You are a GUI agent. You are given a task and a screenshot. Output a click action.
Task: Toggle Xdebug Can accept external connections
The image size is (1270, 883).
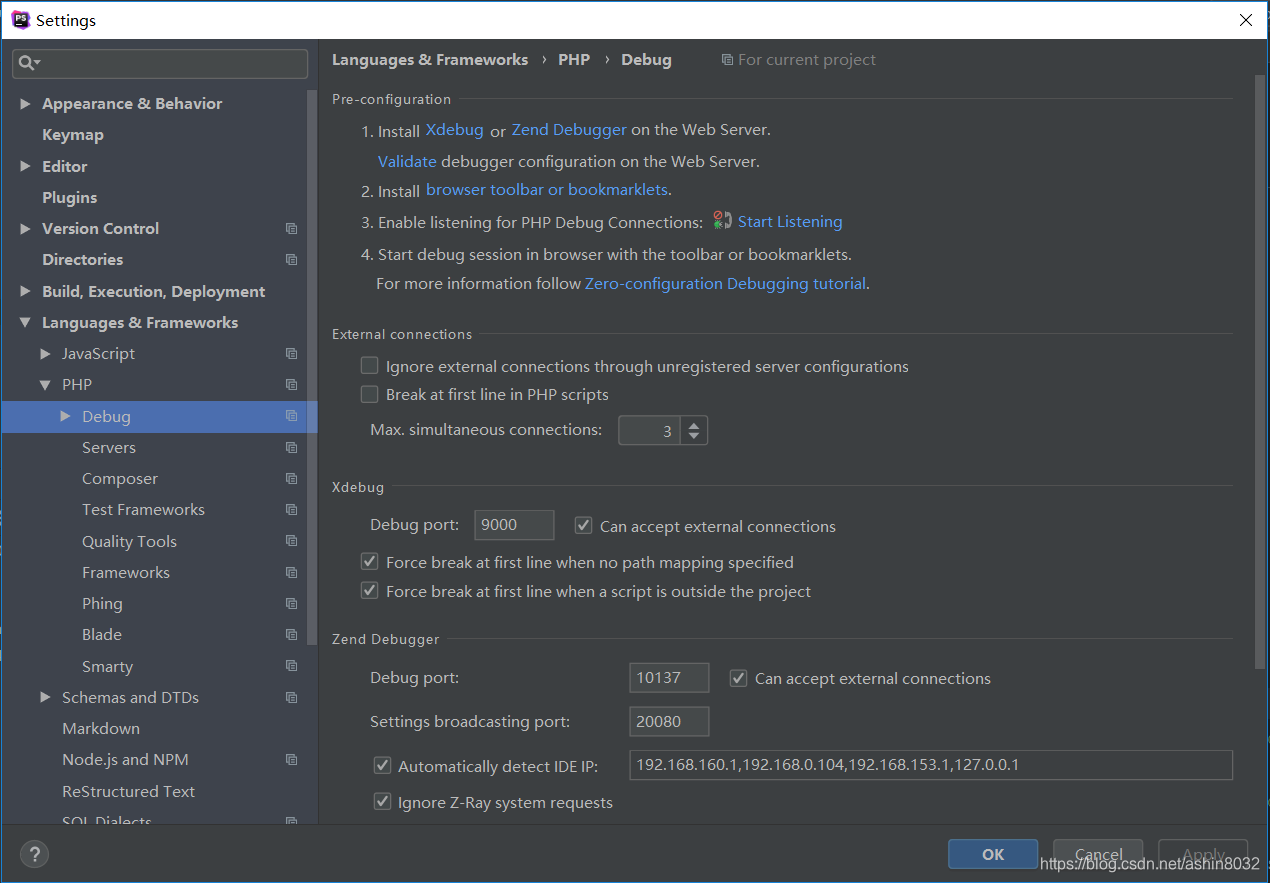point(584,525)
